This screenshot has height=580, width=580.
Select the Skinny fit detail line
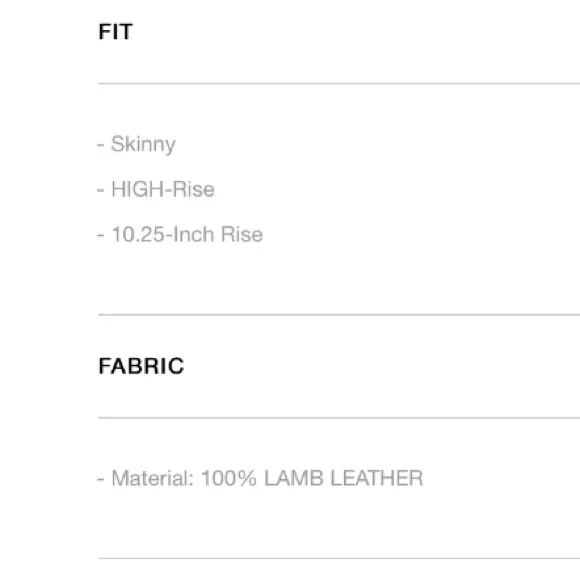[136, 144]
